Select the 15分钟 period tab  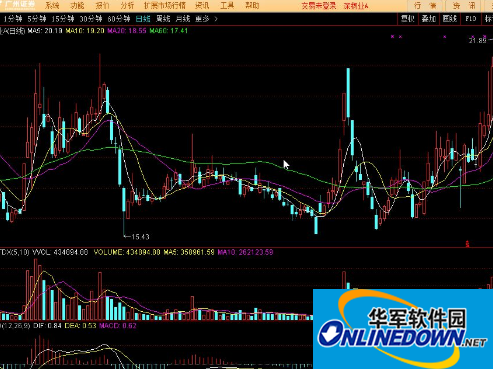(x=63, y=19)
